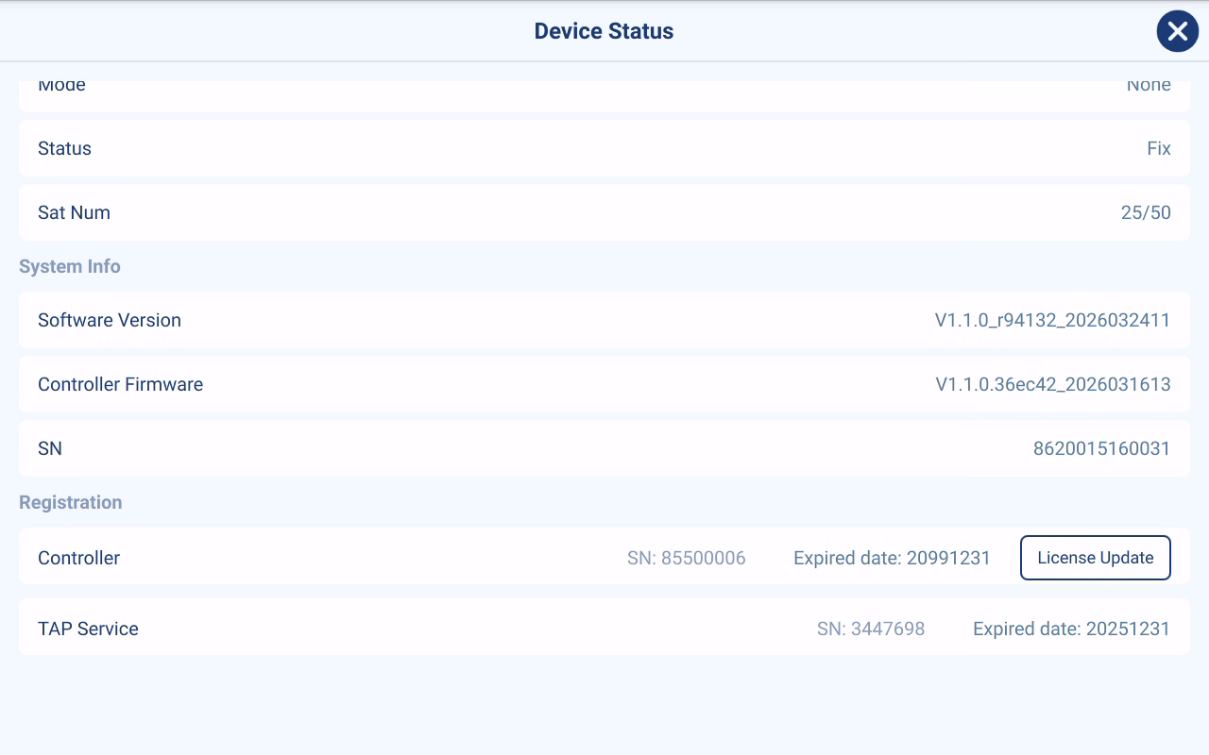Screen dimensions: 1209x755
Task: Select the Software Version label
Action: tap(110, 320)
